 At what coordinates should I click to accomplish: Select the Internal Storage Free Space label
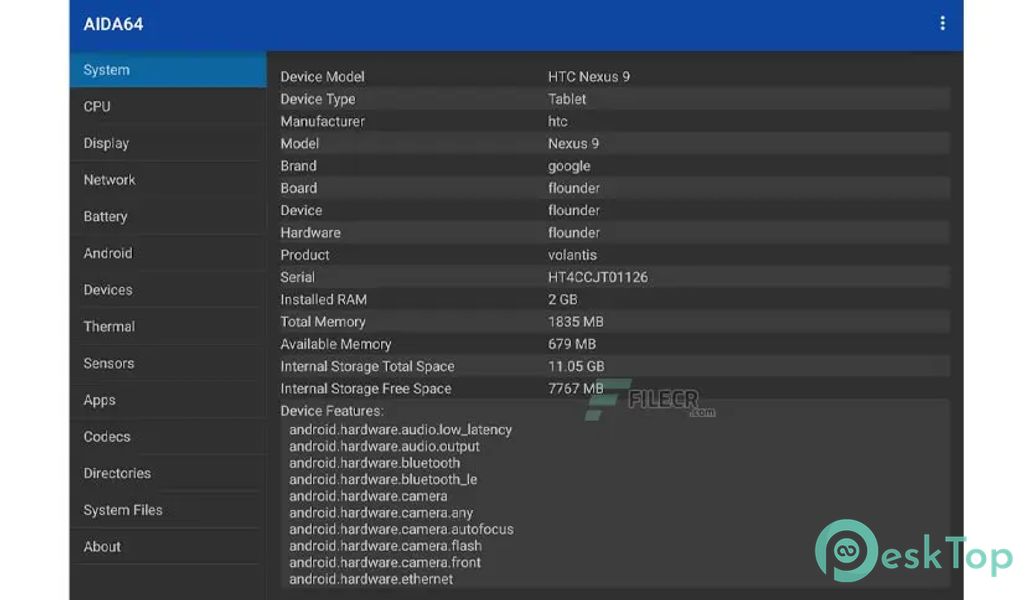click(x=365, y=389)
